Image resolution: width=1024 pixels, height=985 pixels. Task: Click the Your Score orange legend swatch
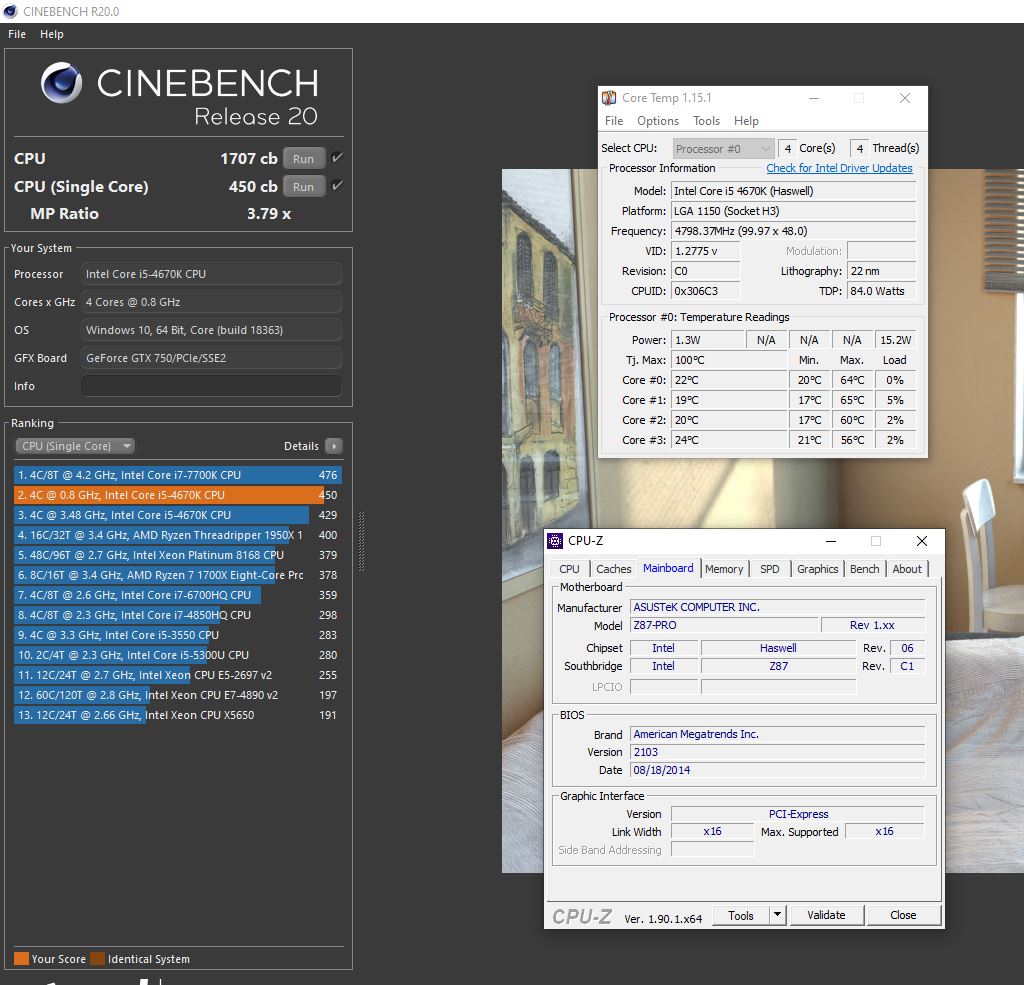21,958
